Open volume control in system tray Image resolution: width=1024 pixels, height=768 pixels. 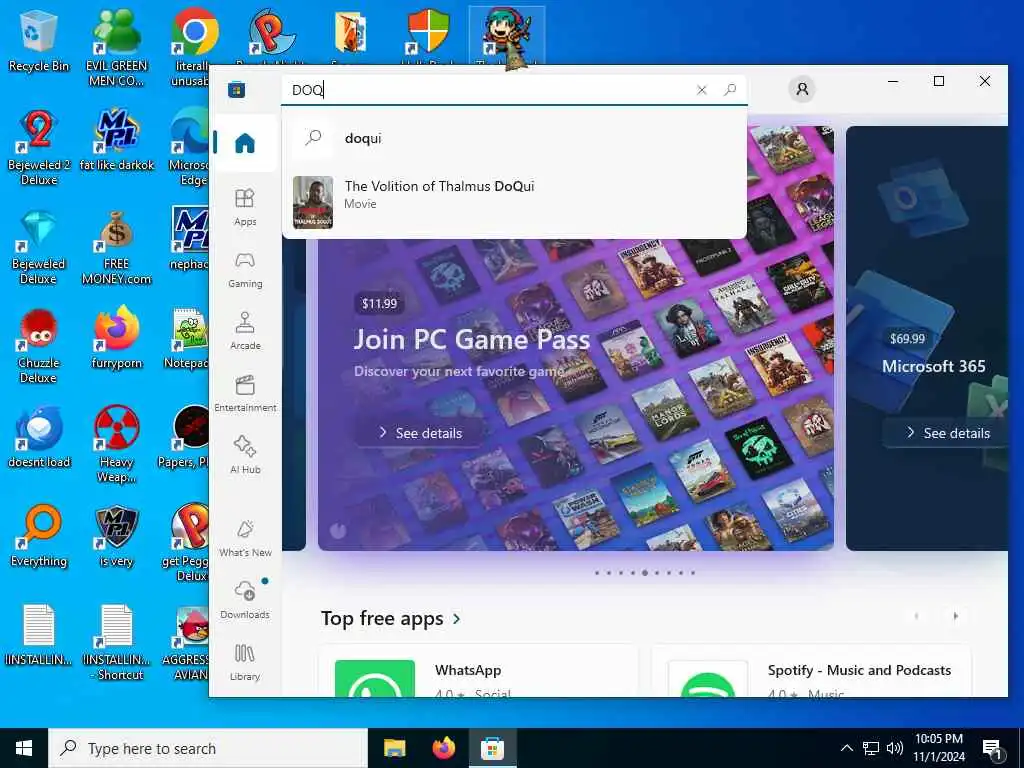895,748
